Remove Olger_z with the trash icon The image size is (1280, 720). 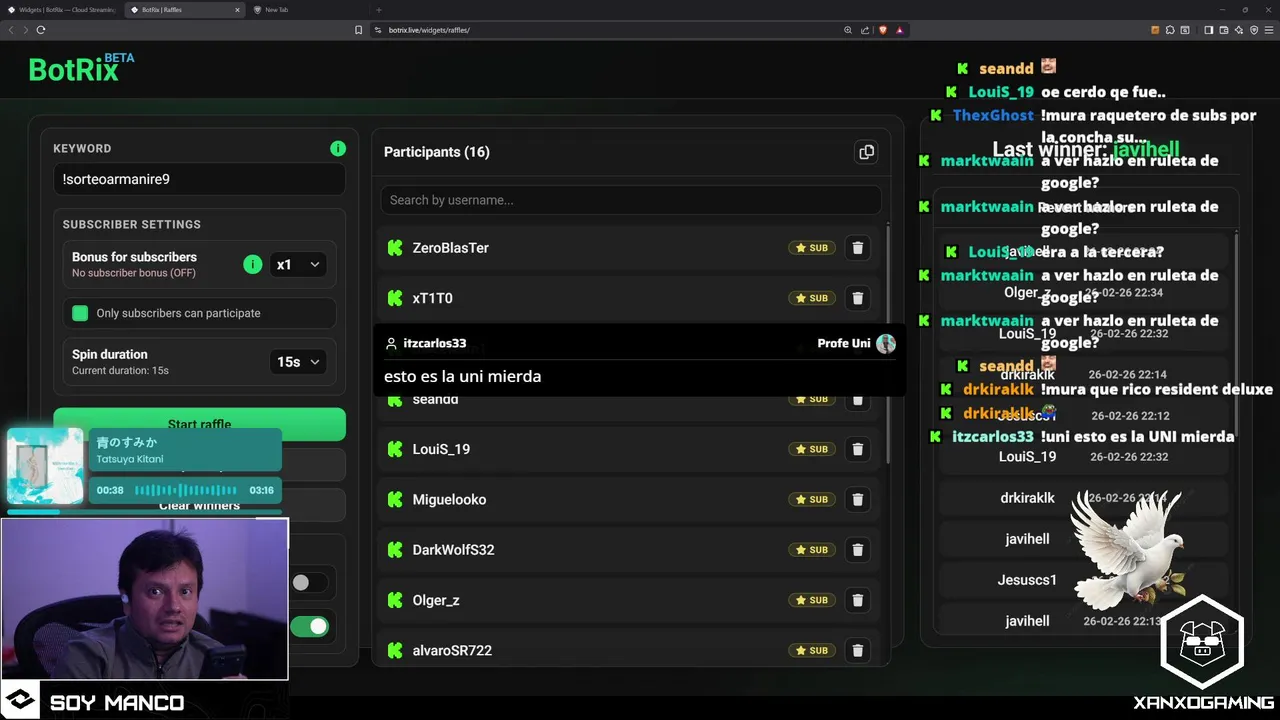pos(857,600)
